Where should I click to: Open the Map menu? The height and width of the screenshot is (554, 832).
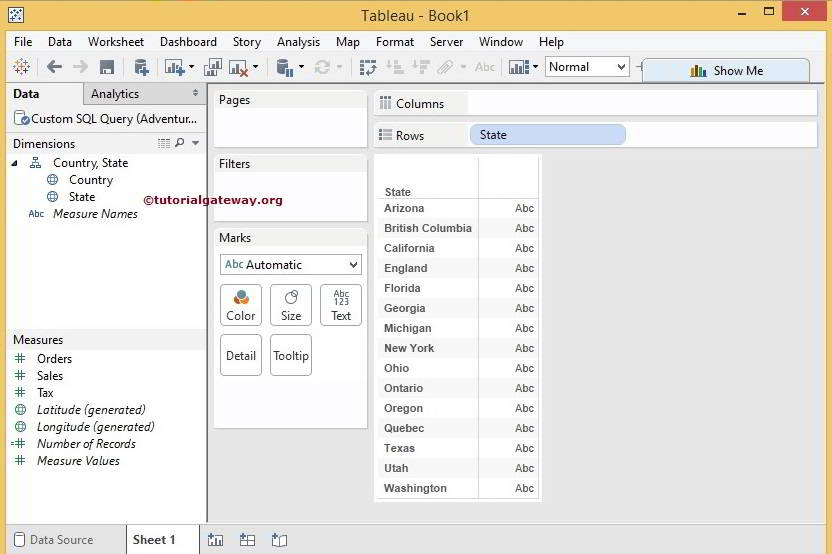pos(348,42)
